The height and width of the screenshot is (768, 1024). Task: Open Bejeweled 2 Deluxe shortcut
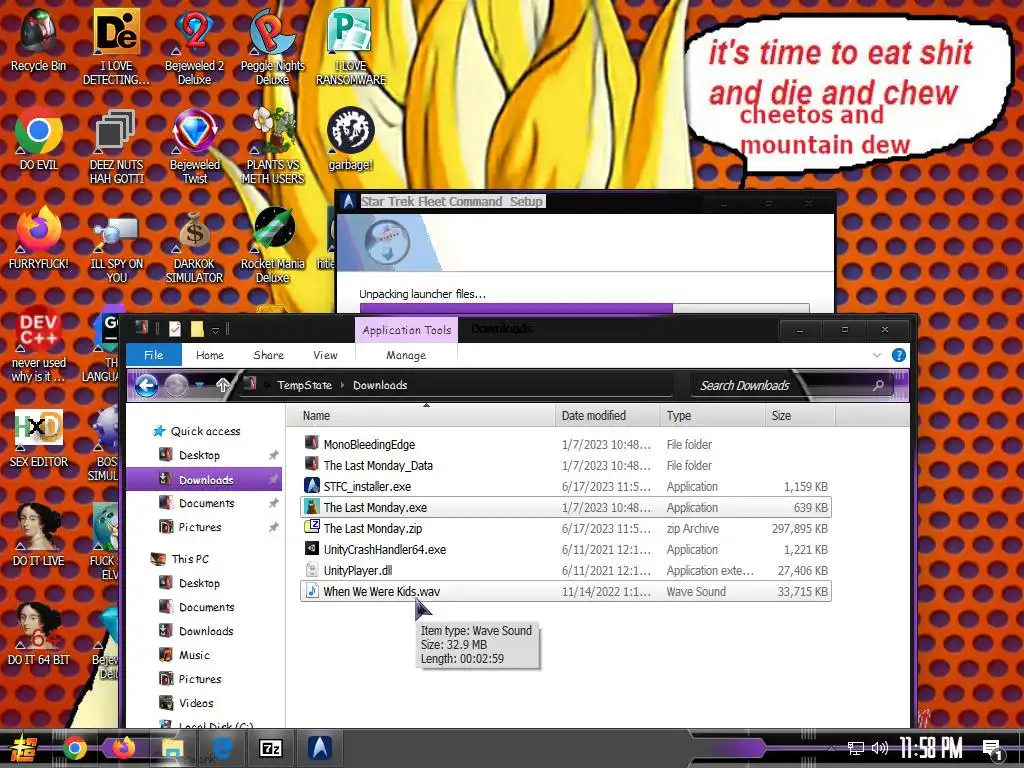(194, 47)
